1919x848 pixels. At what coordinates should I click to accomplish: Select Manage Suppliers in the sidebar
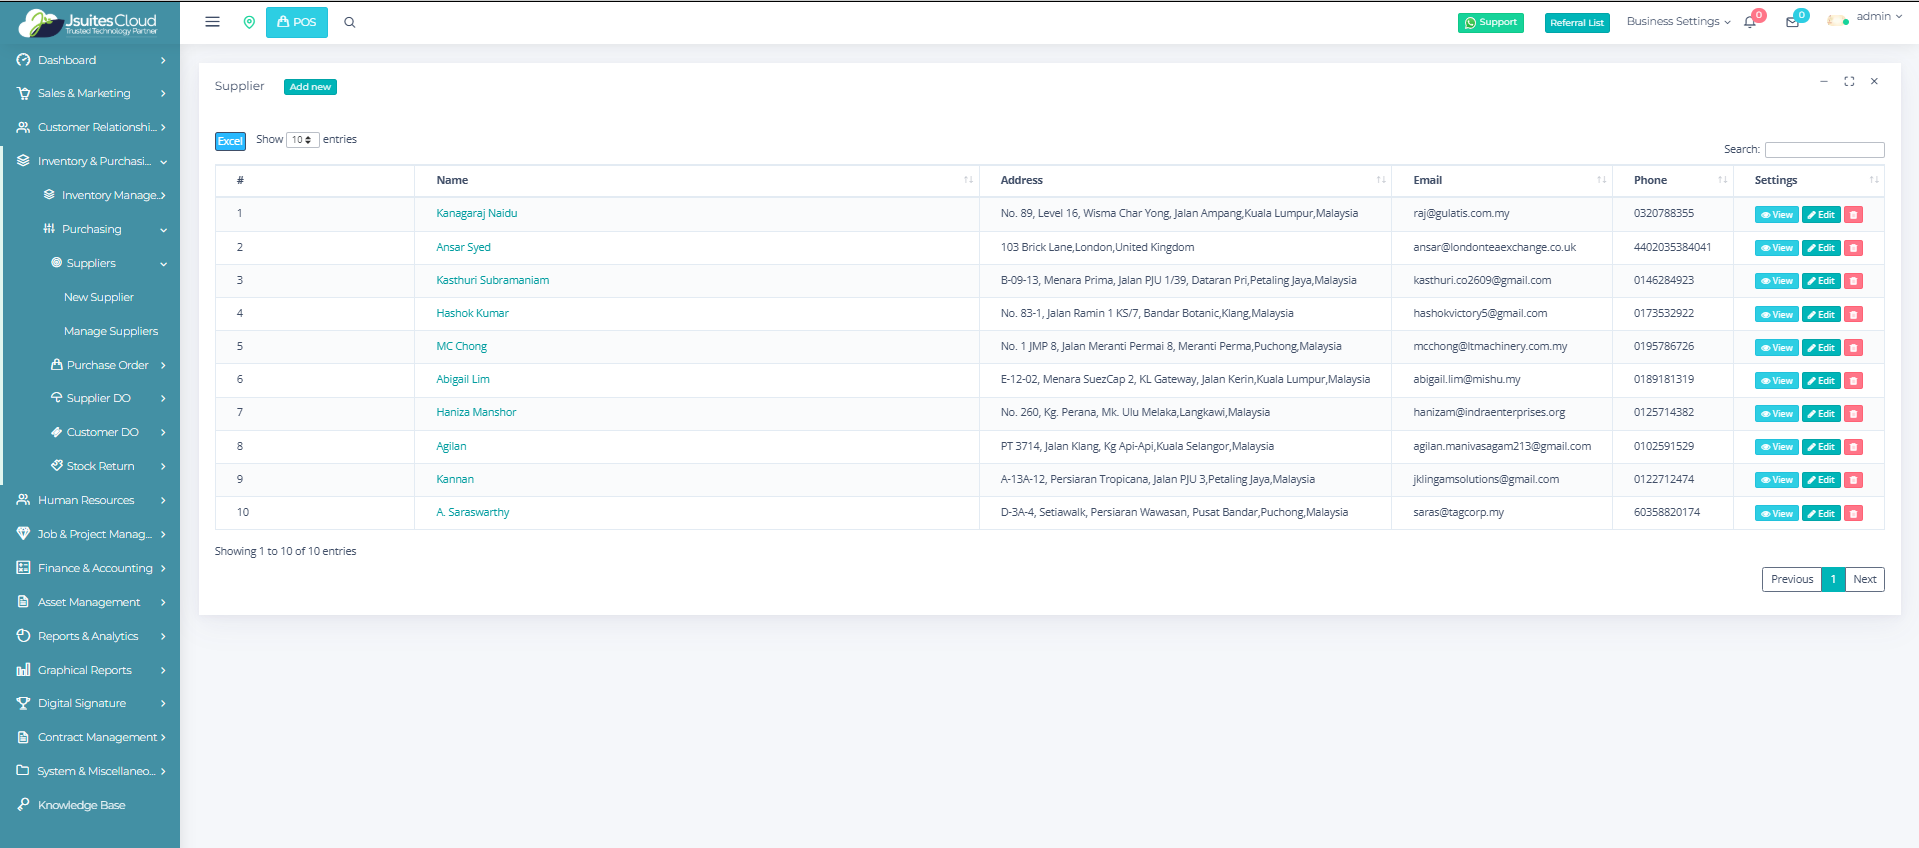[x=111, y=331]
